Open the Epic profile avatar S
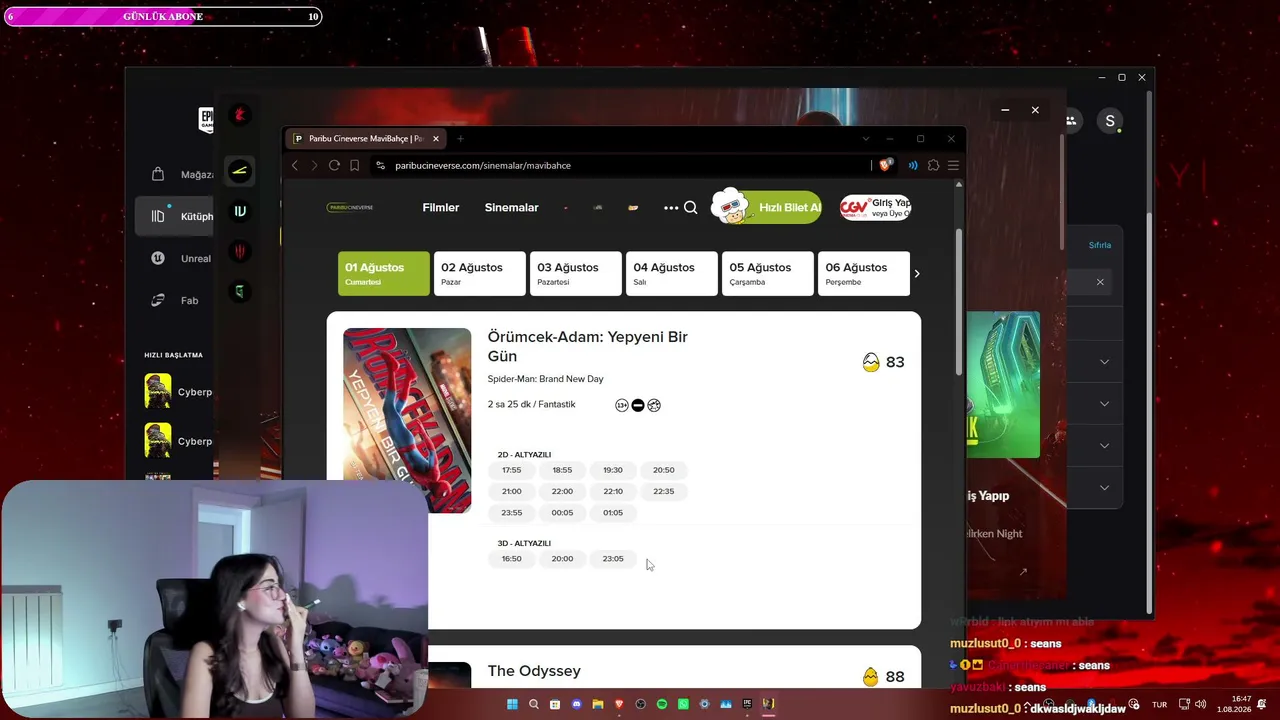The height and width of the screenshot is (720, 1280). 1109,121
